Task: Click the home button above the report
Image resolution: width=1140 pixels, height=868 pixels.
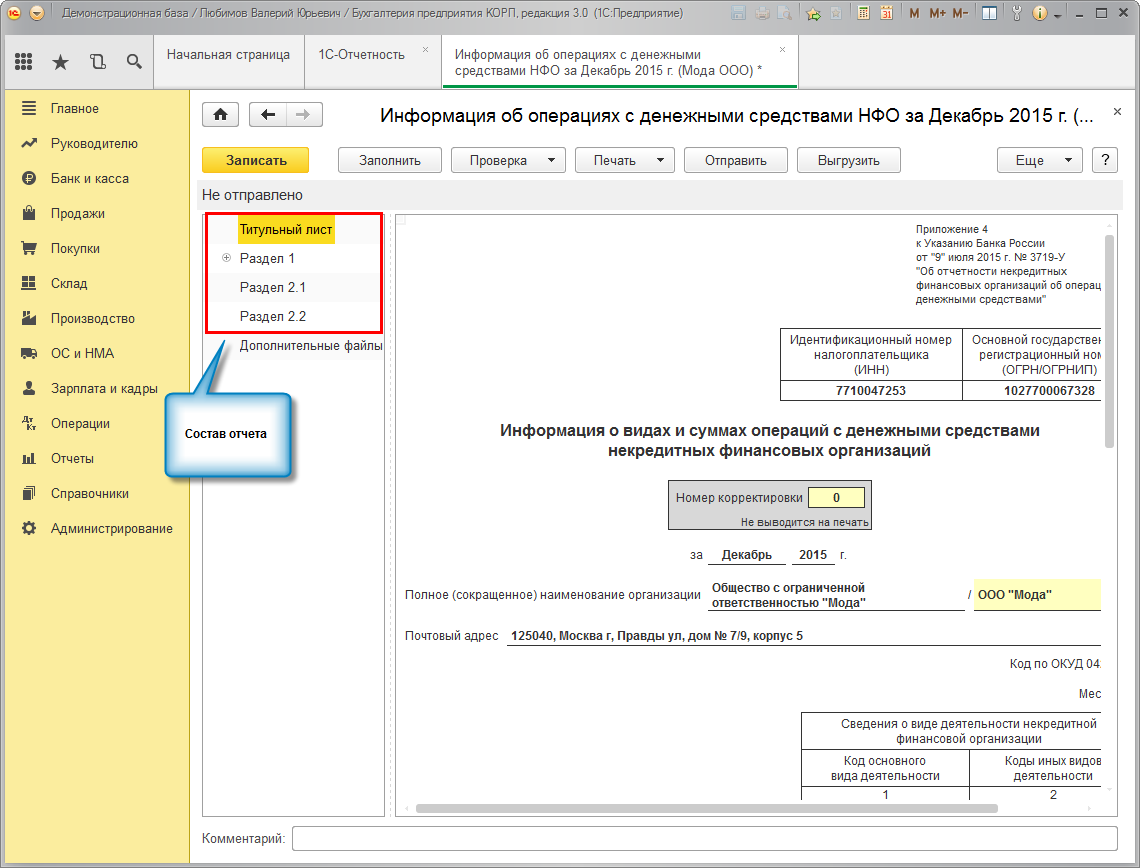Action: (x=220, y=115)
